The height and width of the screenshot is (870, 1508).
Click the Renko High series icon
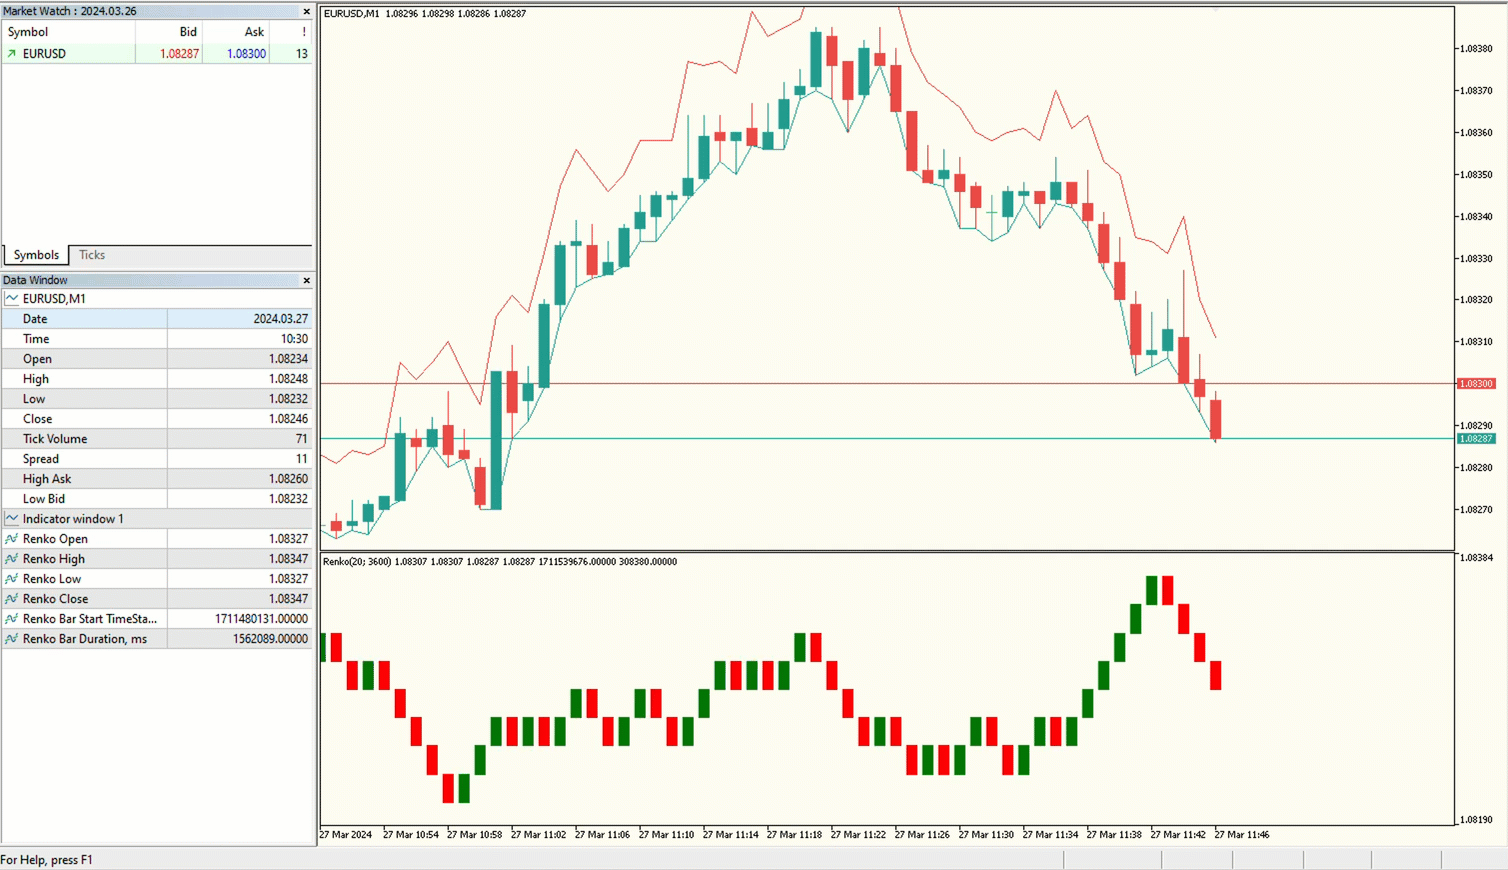coord(12,559)
